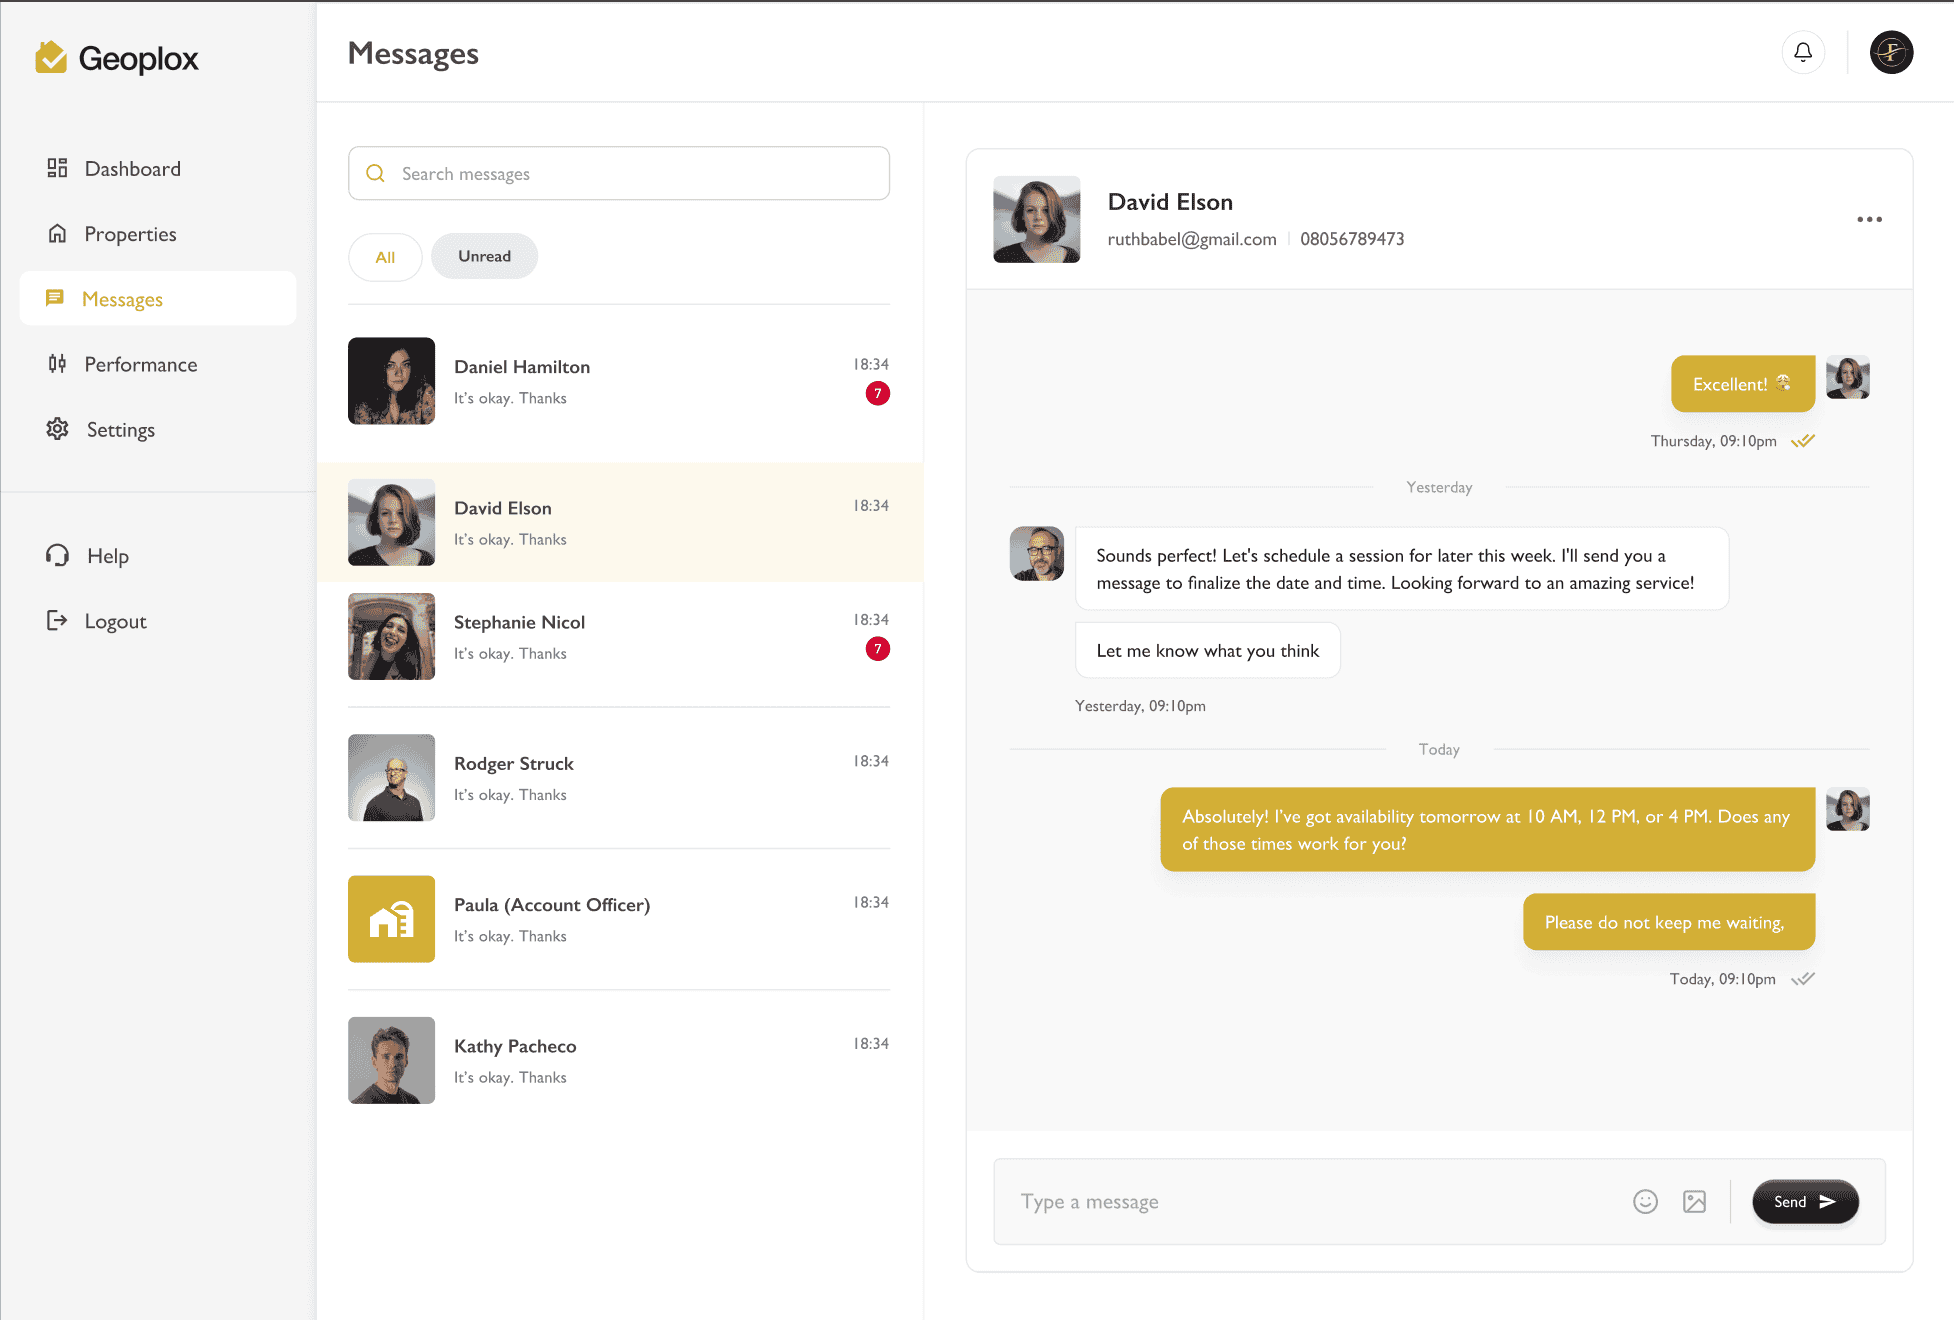
Task: Click the Messages chat icon in sidebar
Action: point(55,298)
